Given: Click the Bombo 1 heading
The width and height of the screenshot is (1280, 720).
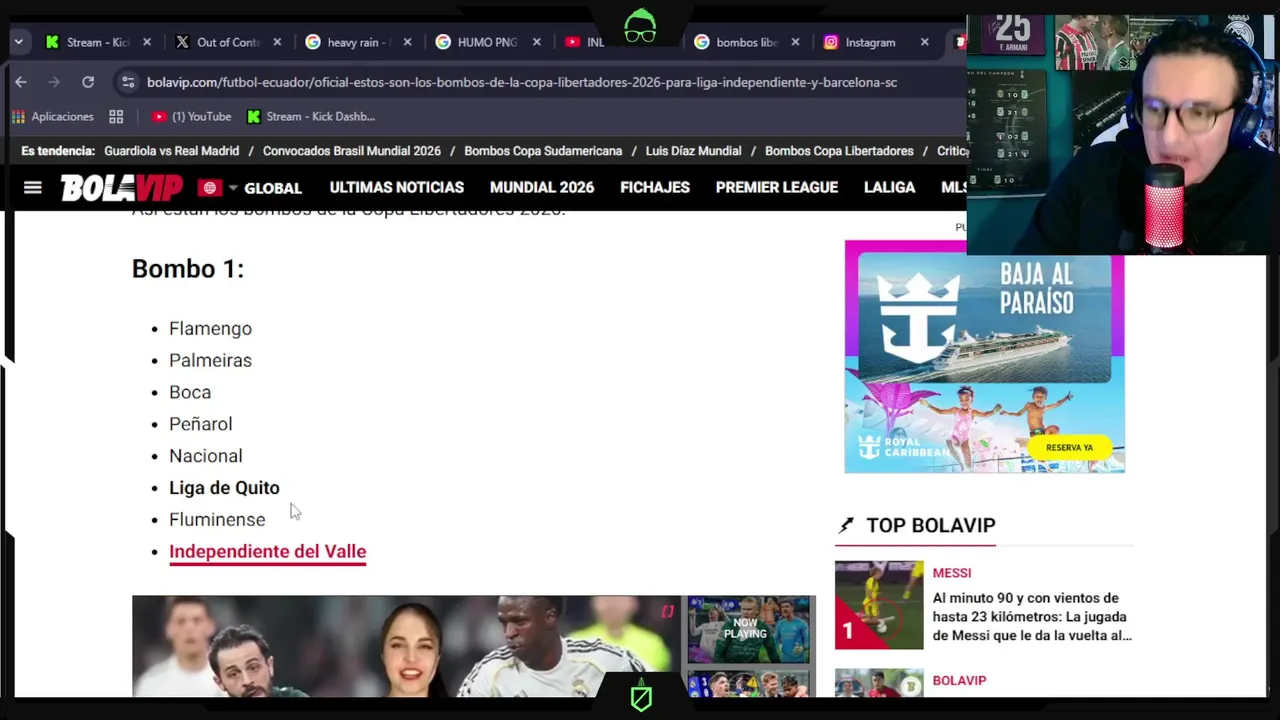Looking at the screenshot, I should point(188,268).
